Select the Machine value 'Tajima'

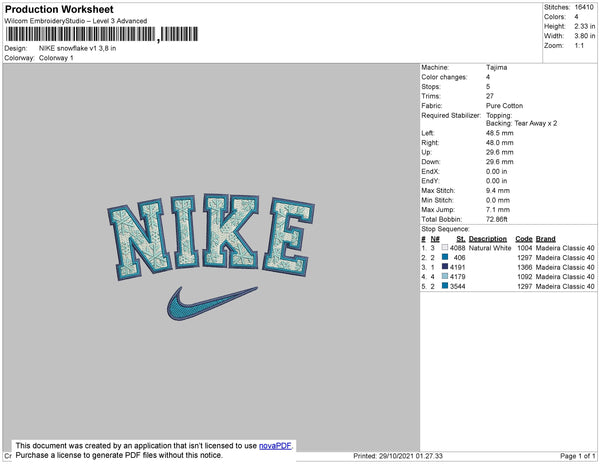(x=496, y=67)
